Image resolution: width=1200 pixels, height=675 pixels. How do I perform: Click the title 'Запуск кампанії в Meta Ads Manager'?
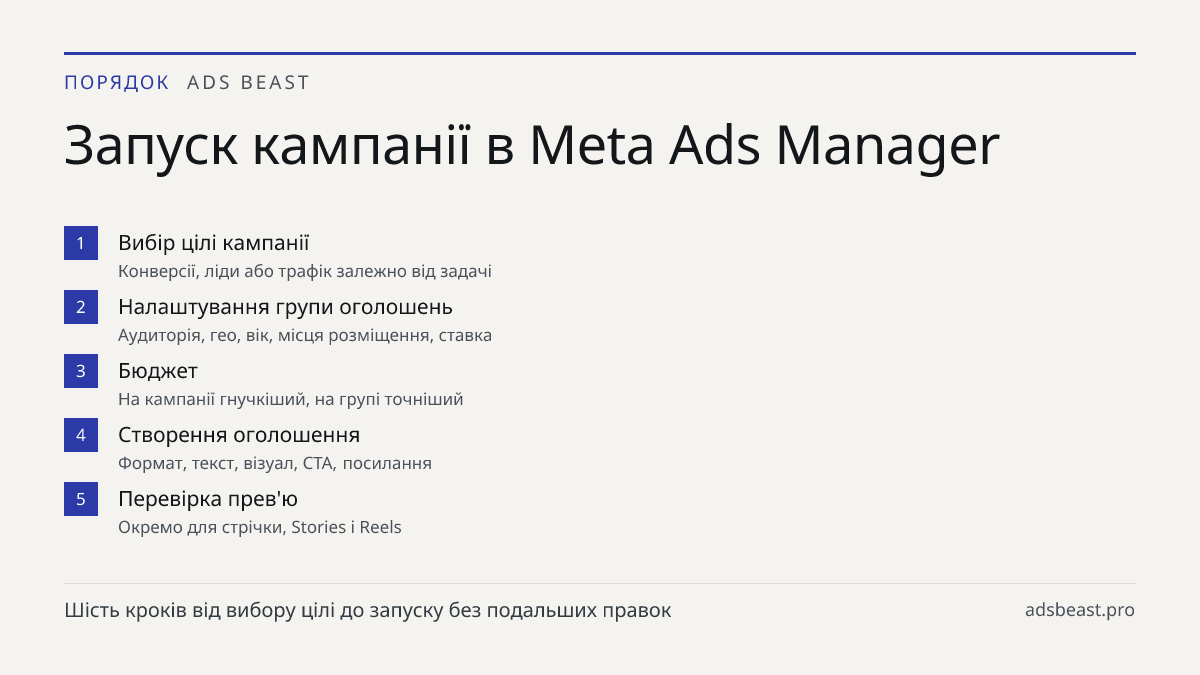click(x=532, y=146)
